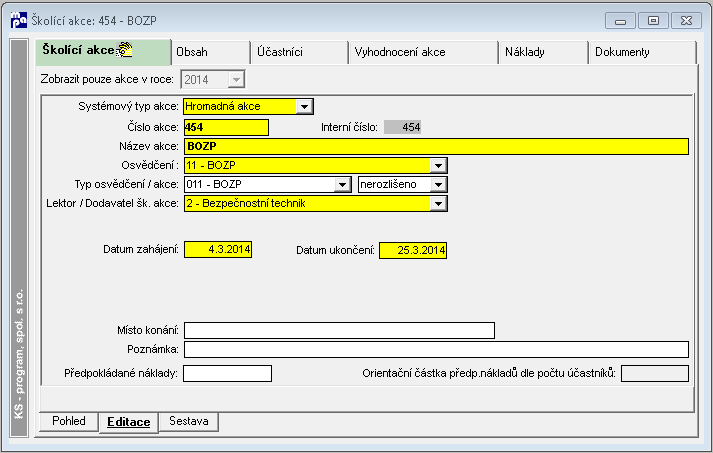The height and width of the screenshot is (453, 713).
Task: Click the Poznámka input field
Action: click(436, 349)
